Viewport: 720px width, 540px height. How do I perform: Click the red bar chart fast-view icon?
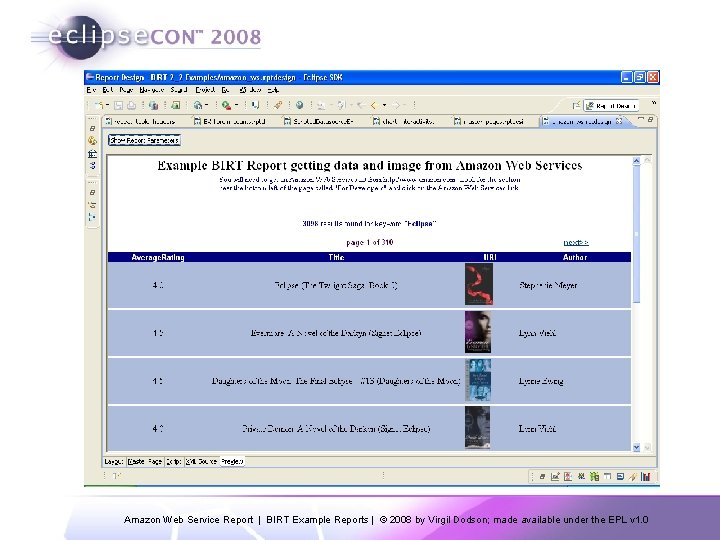click(646, 477)
